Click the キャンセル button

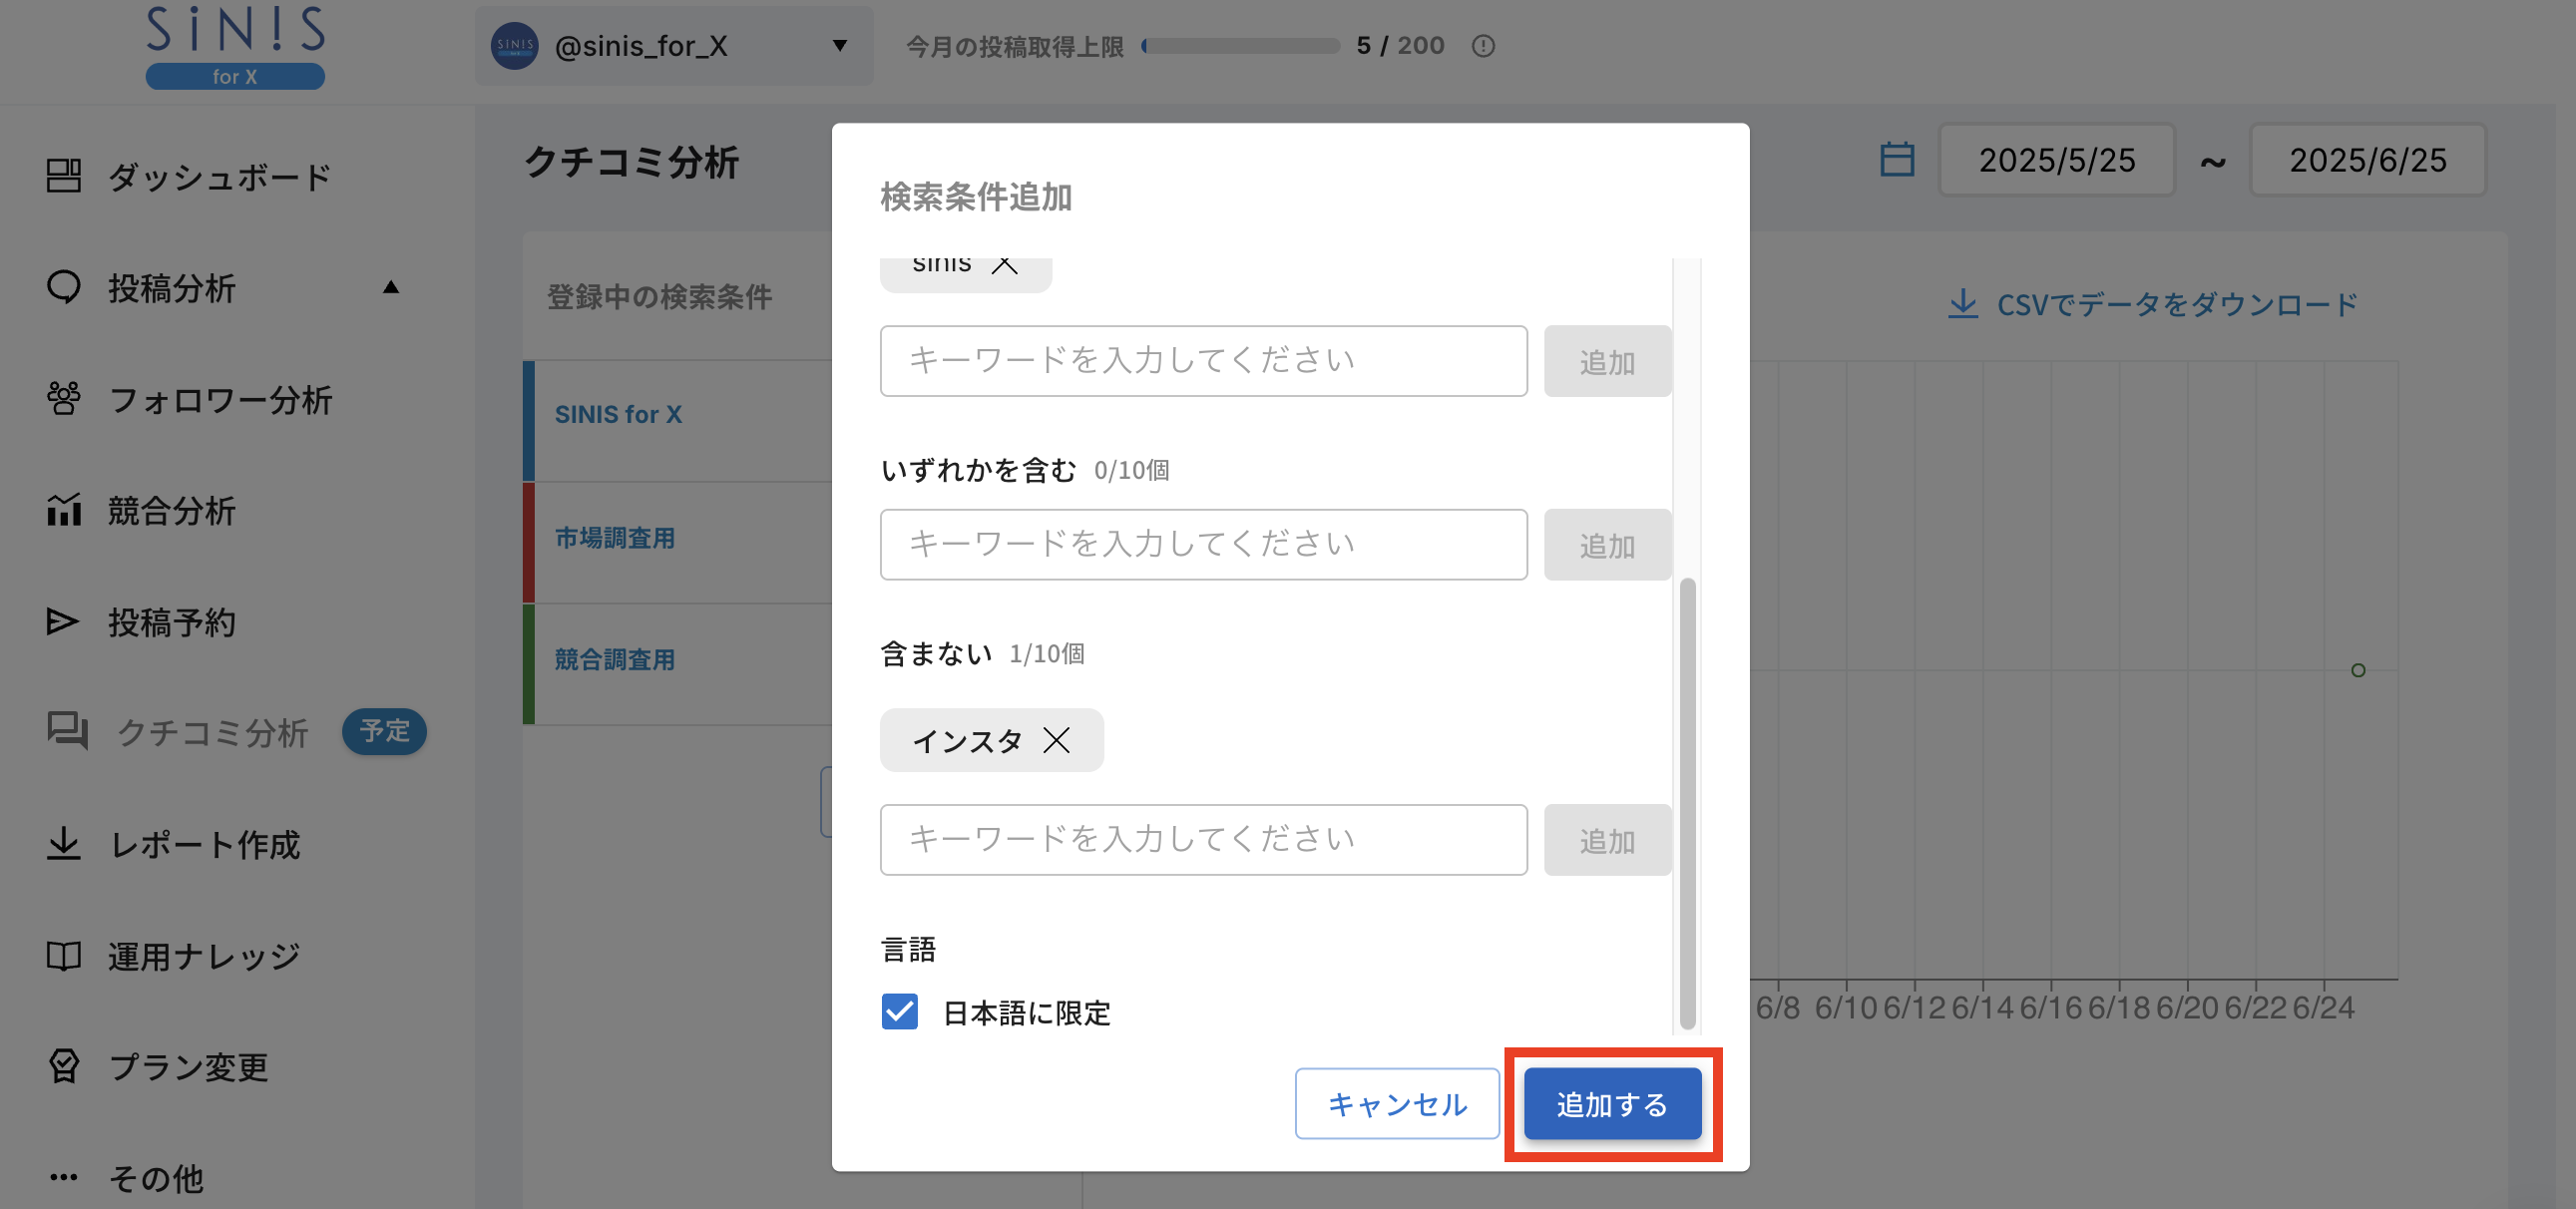[x=1397, y=1103]
